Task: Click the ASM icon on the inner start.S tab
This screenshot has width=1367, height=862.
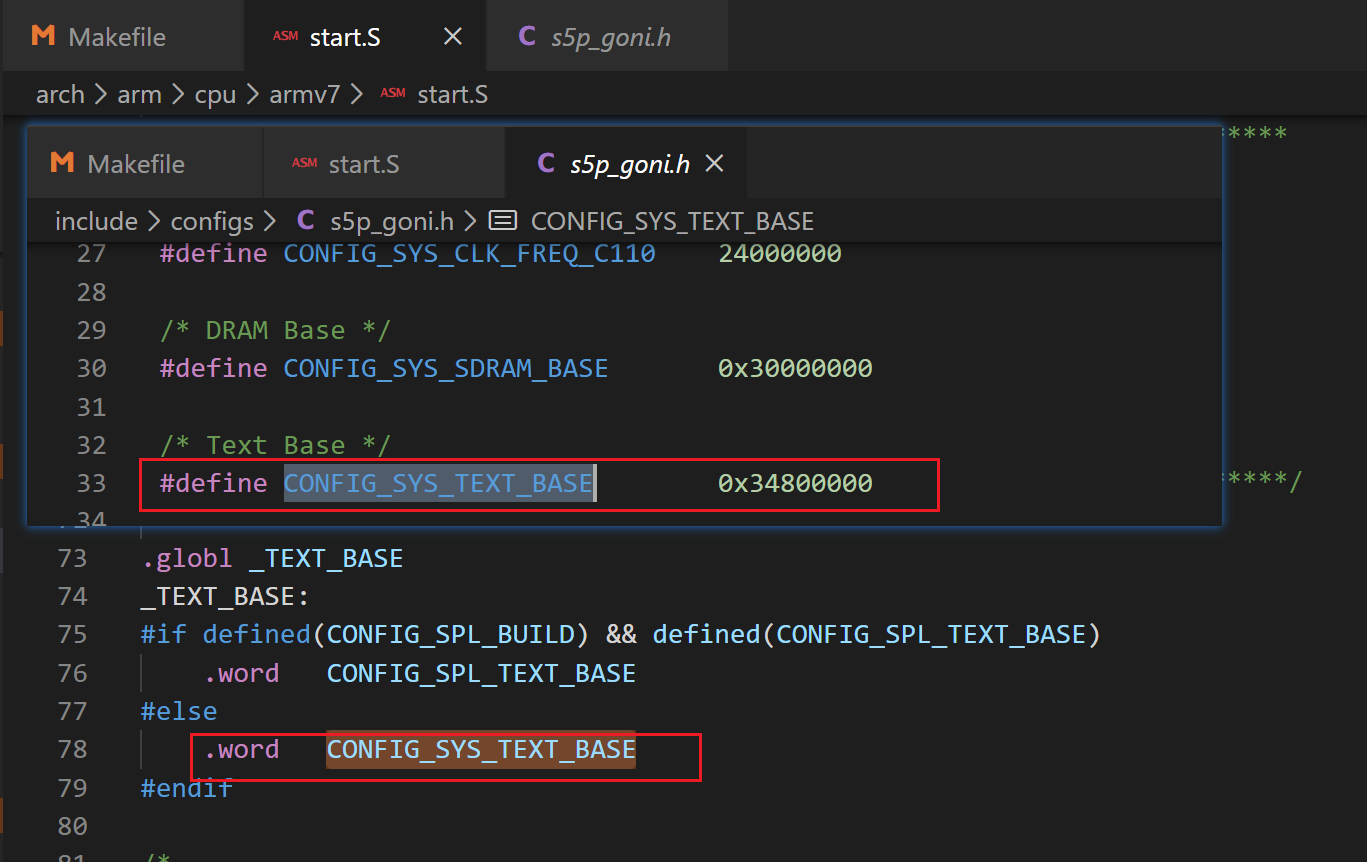Action: click(x=305, y=163)
